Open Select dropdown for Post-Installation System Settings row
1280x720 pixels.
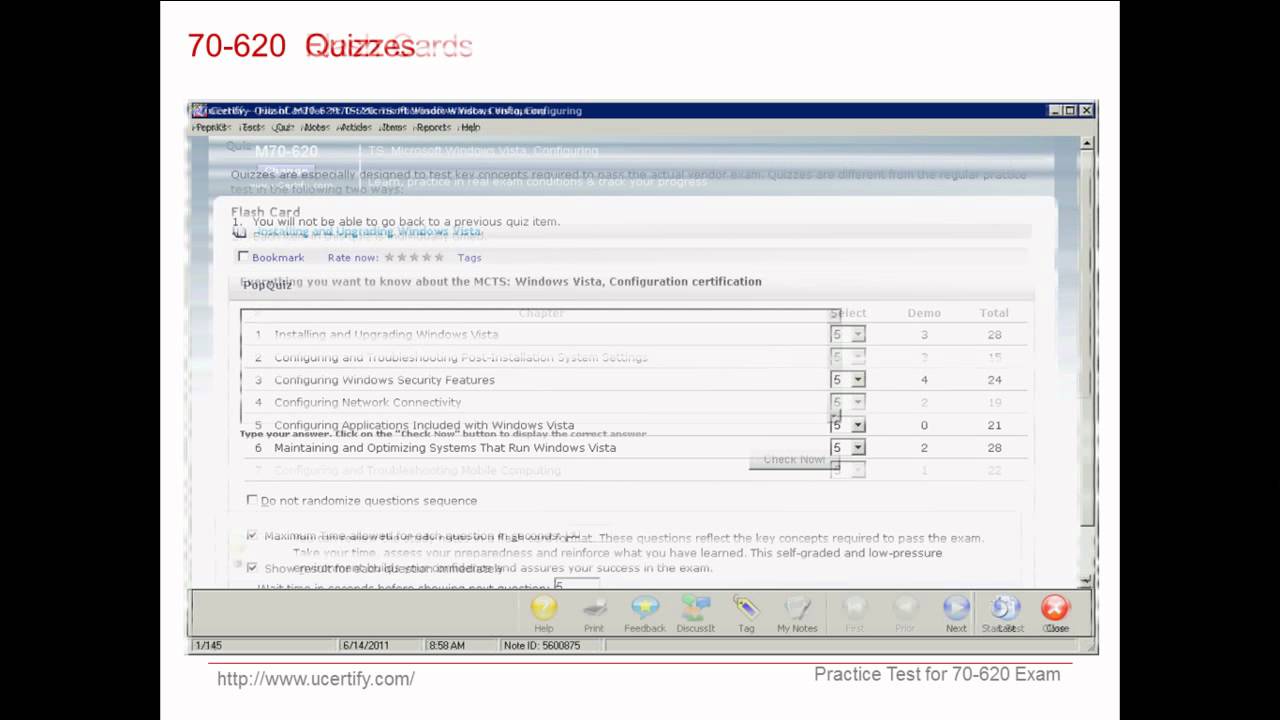(848, 357)
